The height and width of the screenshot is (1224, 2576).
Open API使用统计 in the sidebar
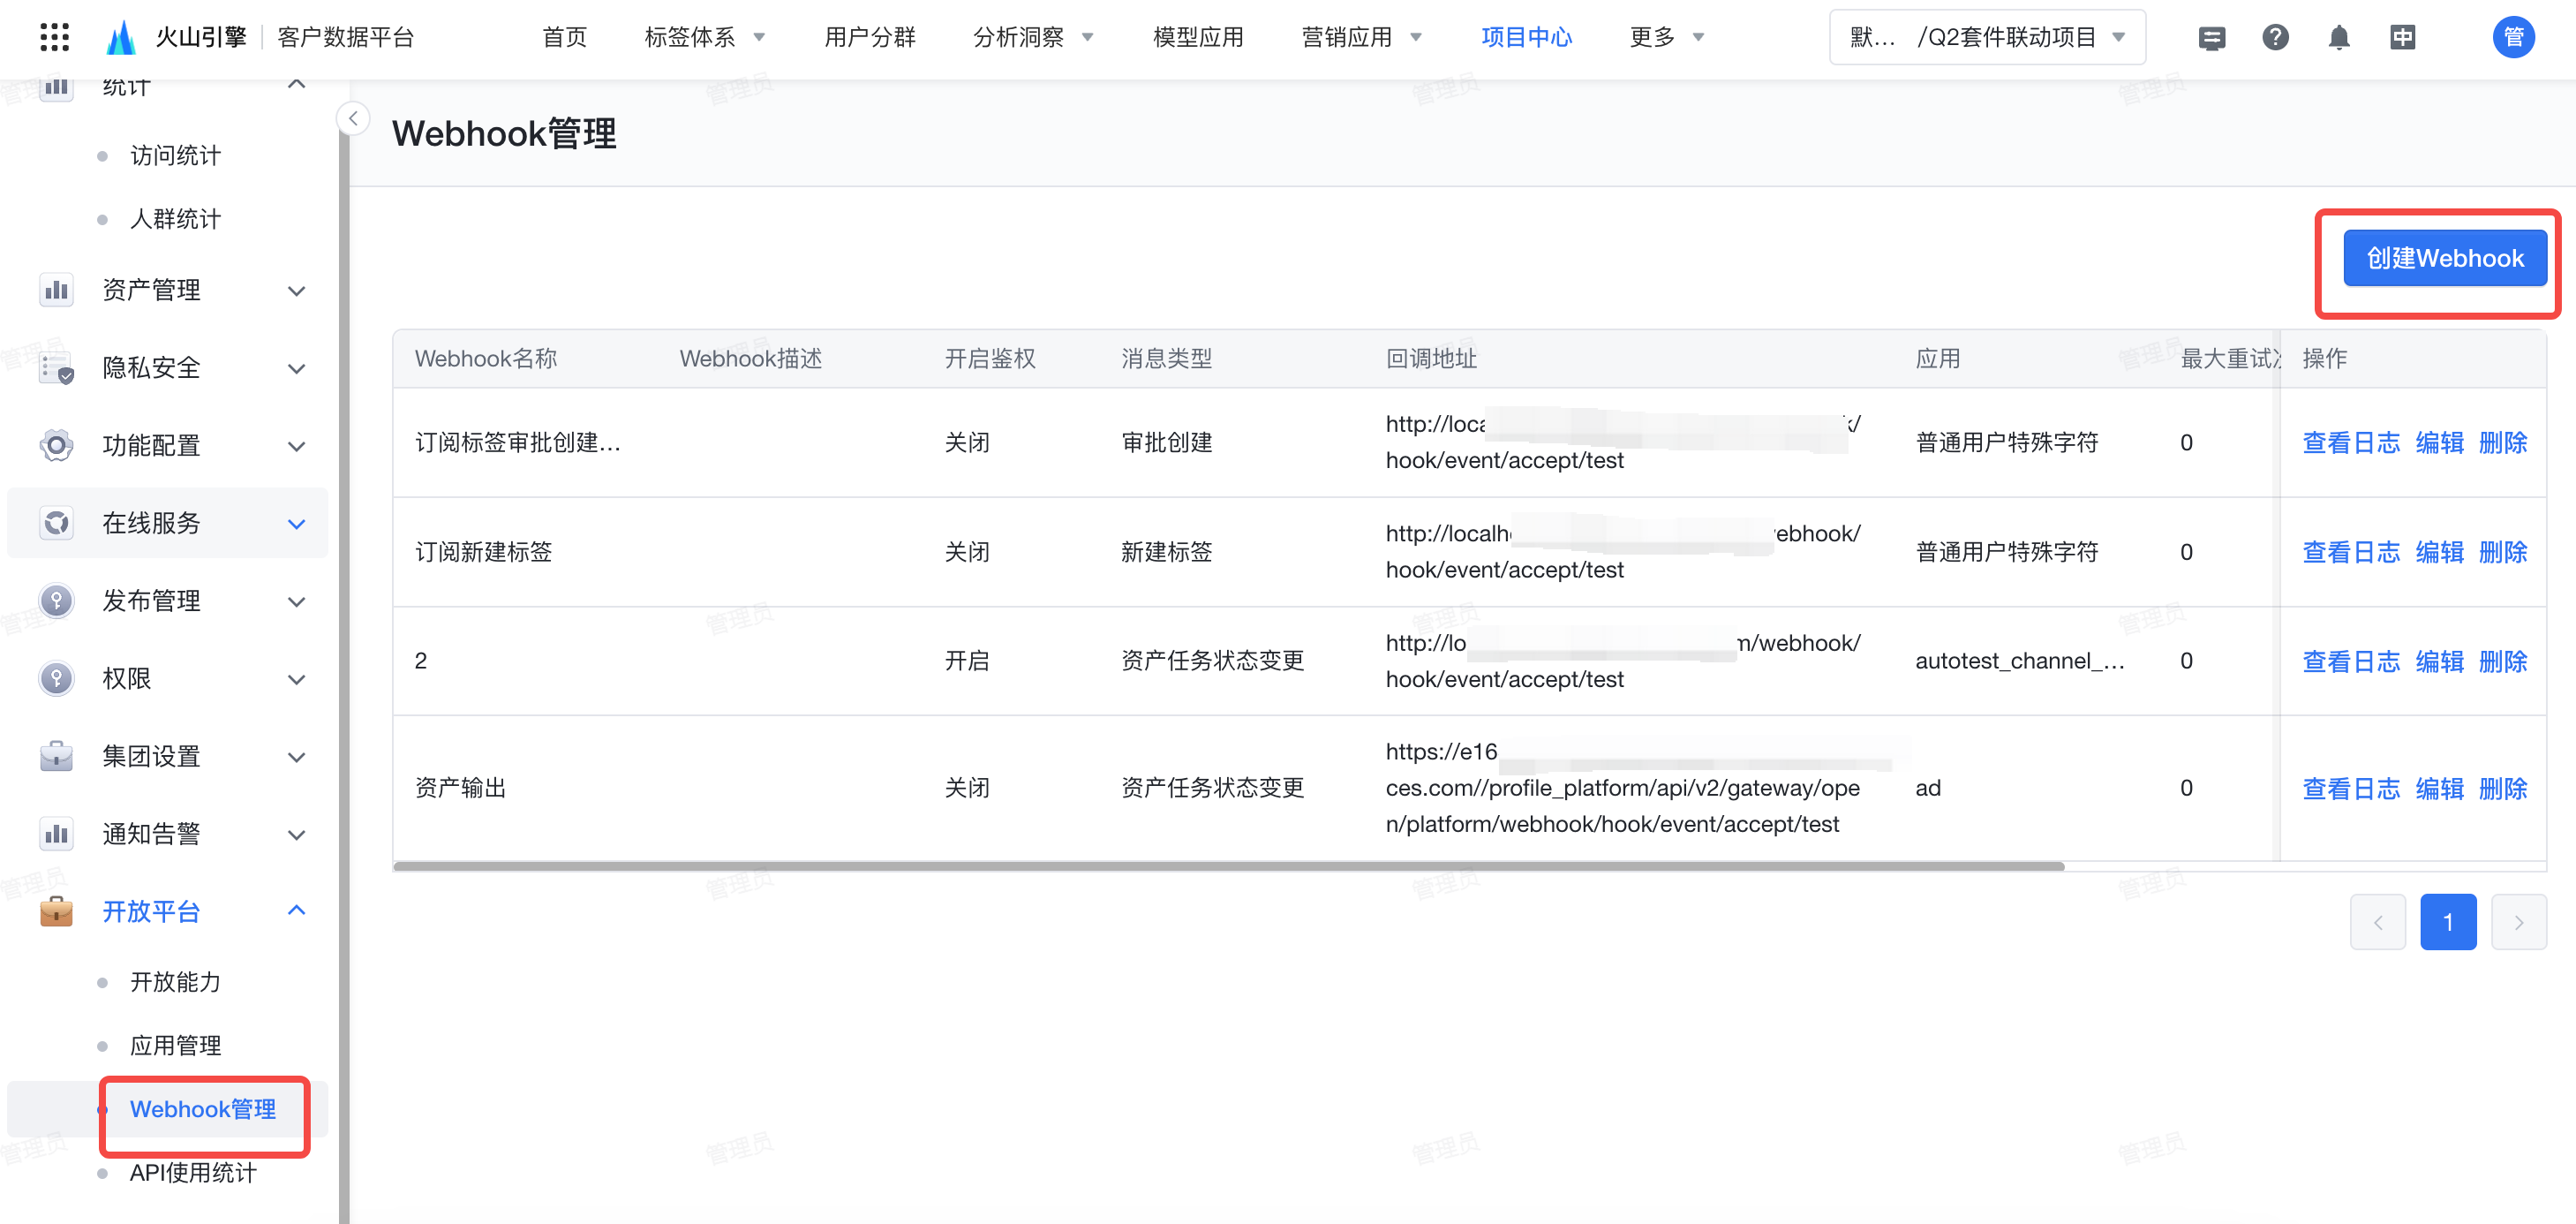(x=193, y=1172)
